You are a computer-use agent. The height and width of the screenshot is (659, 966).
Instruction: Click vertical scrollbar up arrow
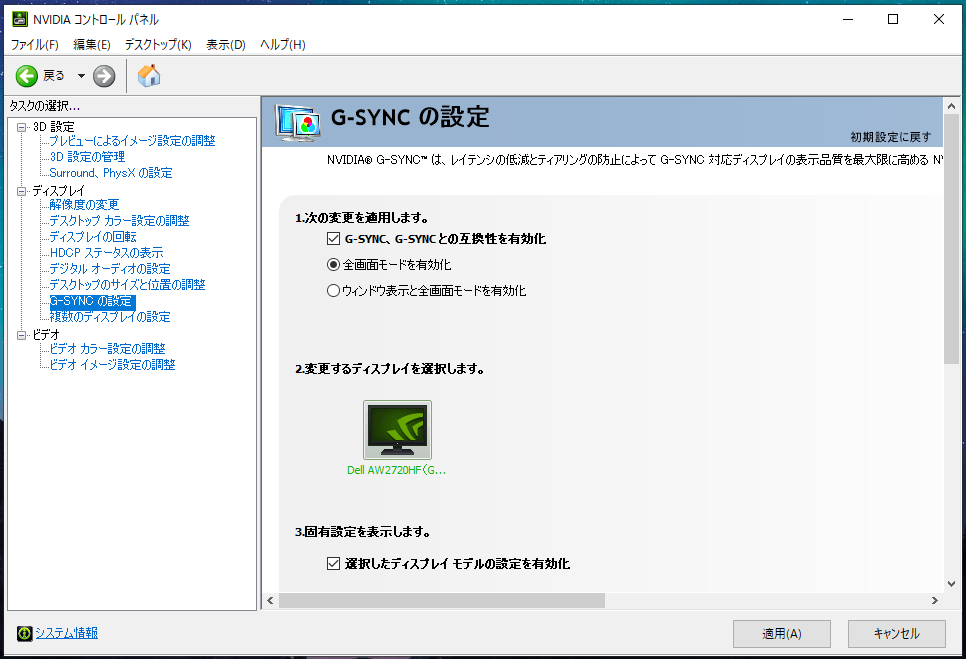(951, 106)
